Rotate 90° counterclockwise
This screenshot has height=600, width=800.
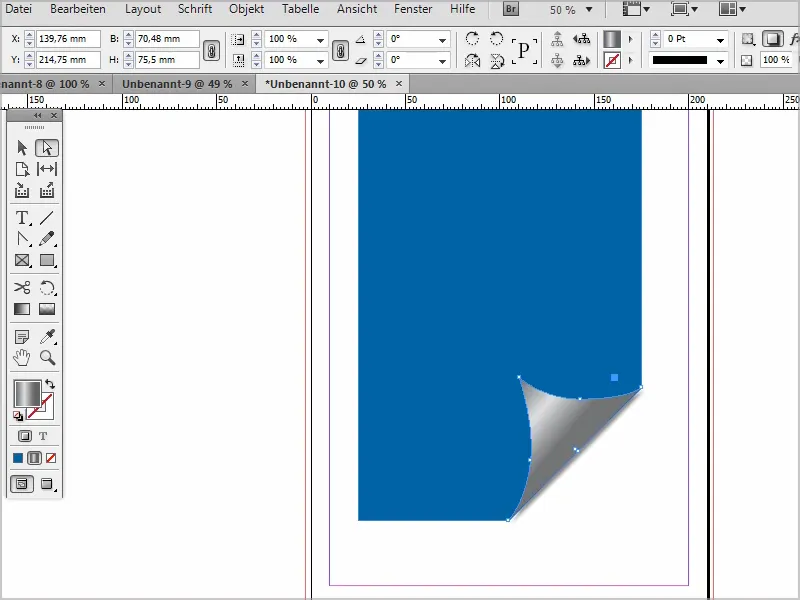(496, 39)
